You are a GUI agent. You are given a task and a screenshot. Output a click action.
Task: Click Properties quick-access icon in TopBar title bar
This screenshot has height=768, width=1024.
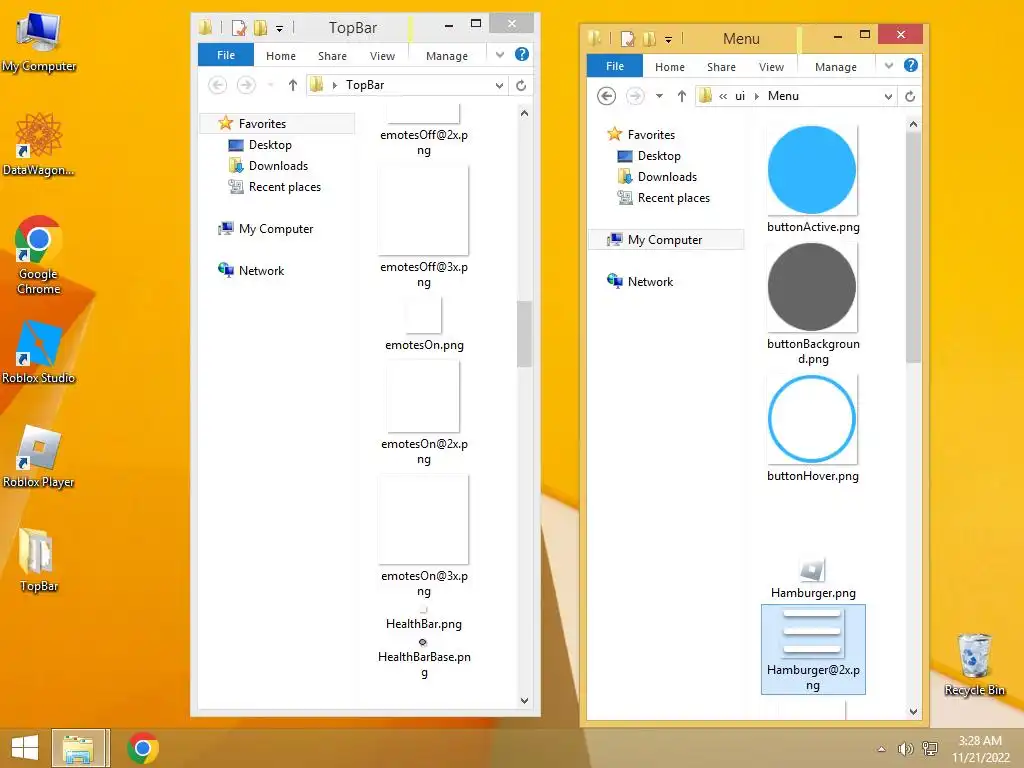click(x=239, y=27)
